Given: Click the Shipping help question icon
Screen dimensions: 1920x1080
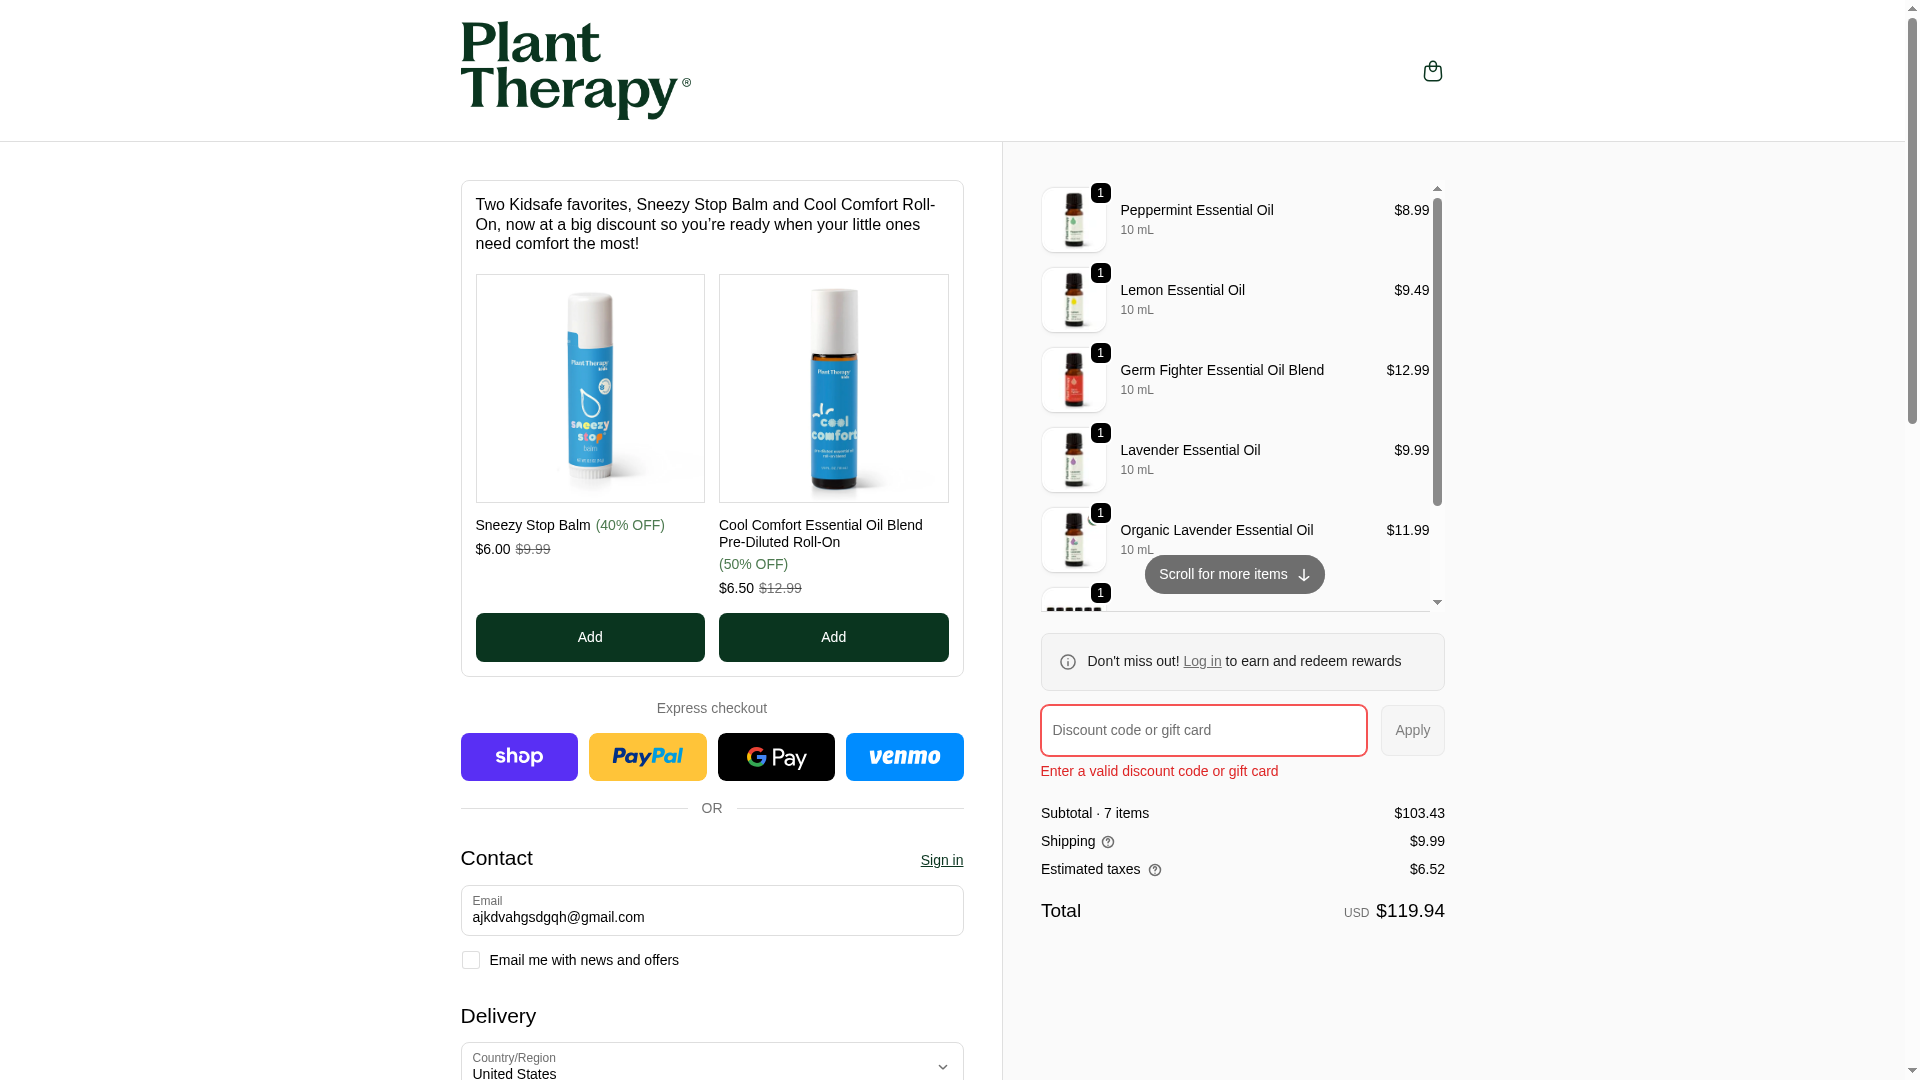Looking at the screenshot, I should pyautogui.click(x=1108, y=842).
